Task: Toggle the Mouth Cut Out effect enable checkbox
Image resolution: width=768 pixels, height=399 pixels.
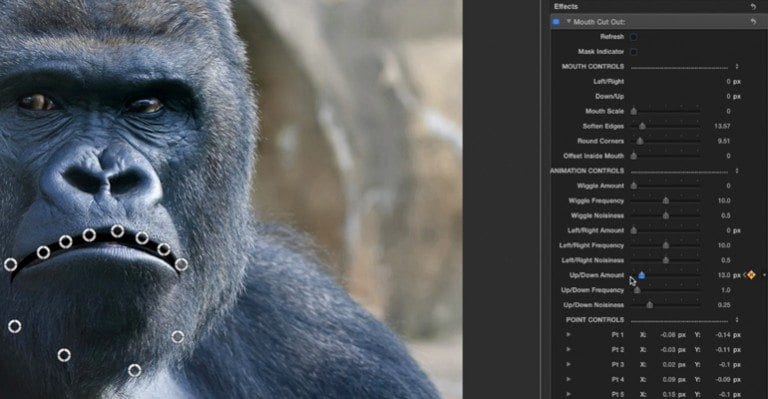Action: (556, 22)
